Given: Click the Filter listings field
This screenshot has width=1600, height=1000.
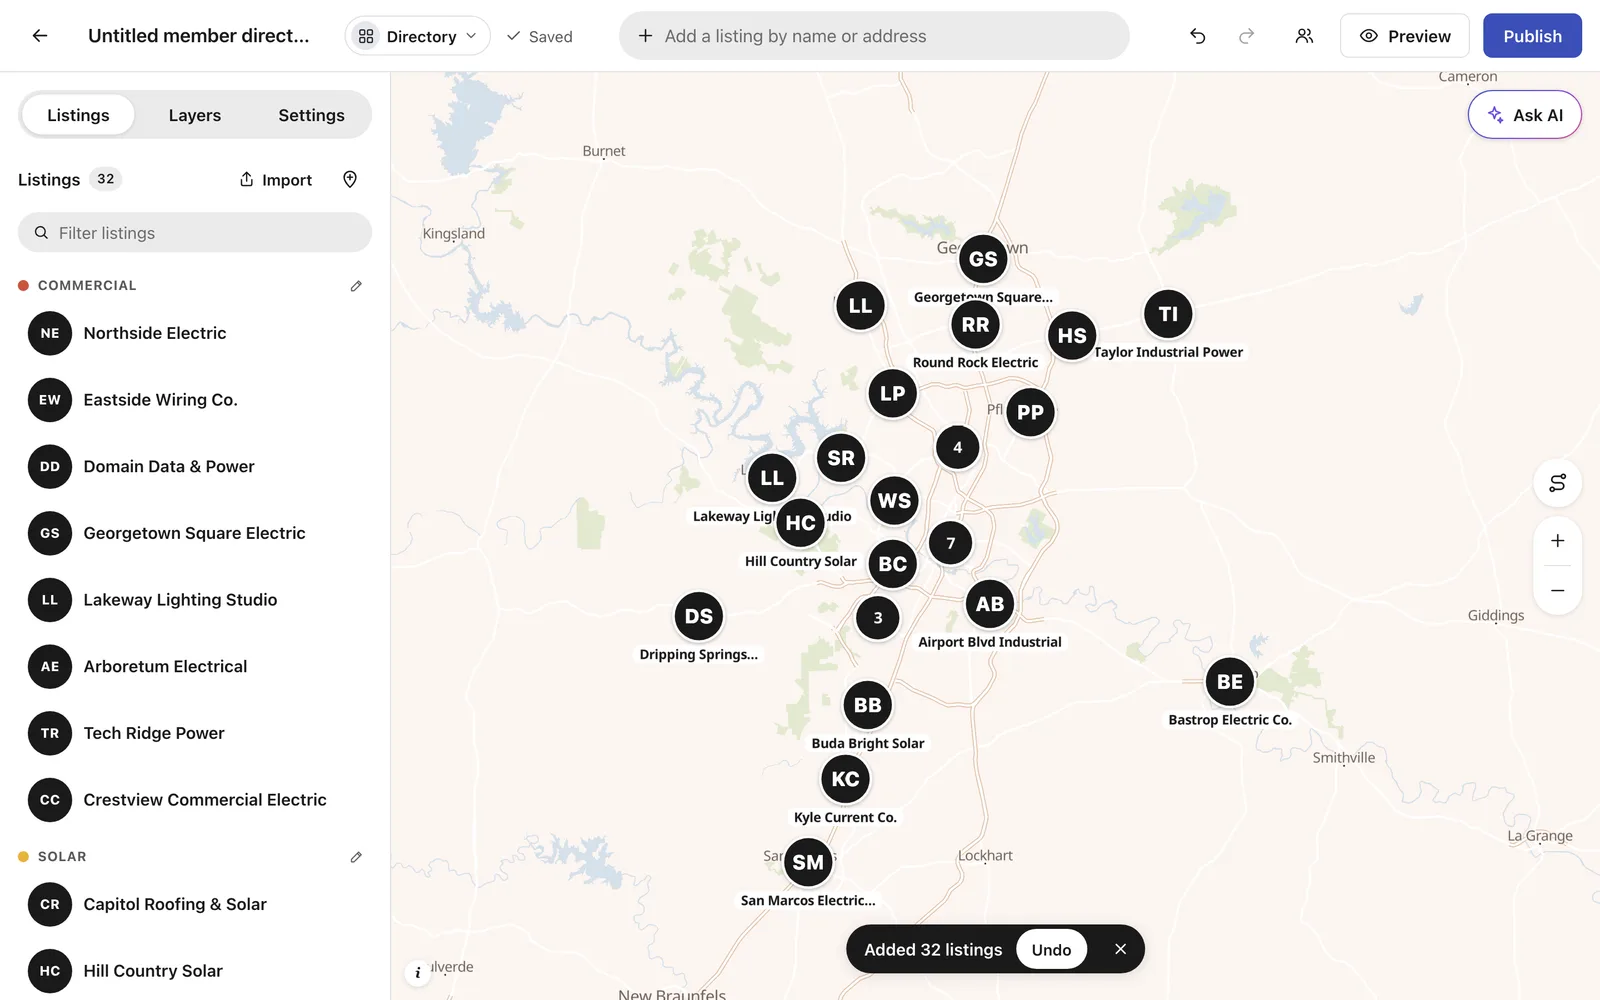Looking at the screenshot, I should click(195, 233).
